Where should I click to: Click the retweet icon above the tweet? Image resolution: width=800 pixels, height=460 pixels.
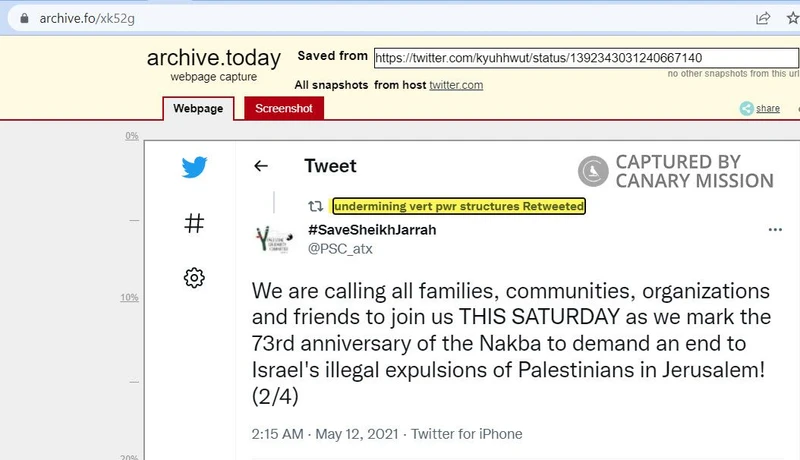pos(315,206)
